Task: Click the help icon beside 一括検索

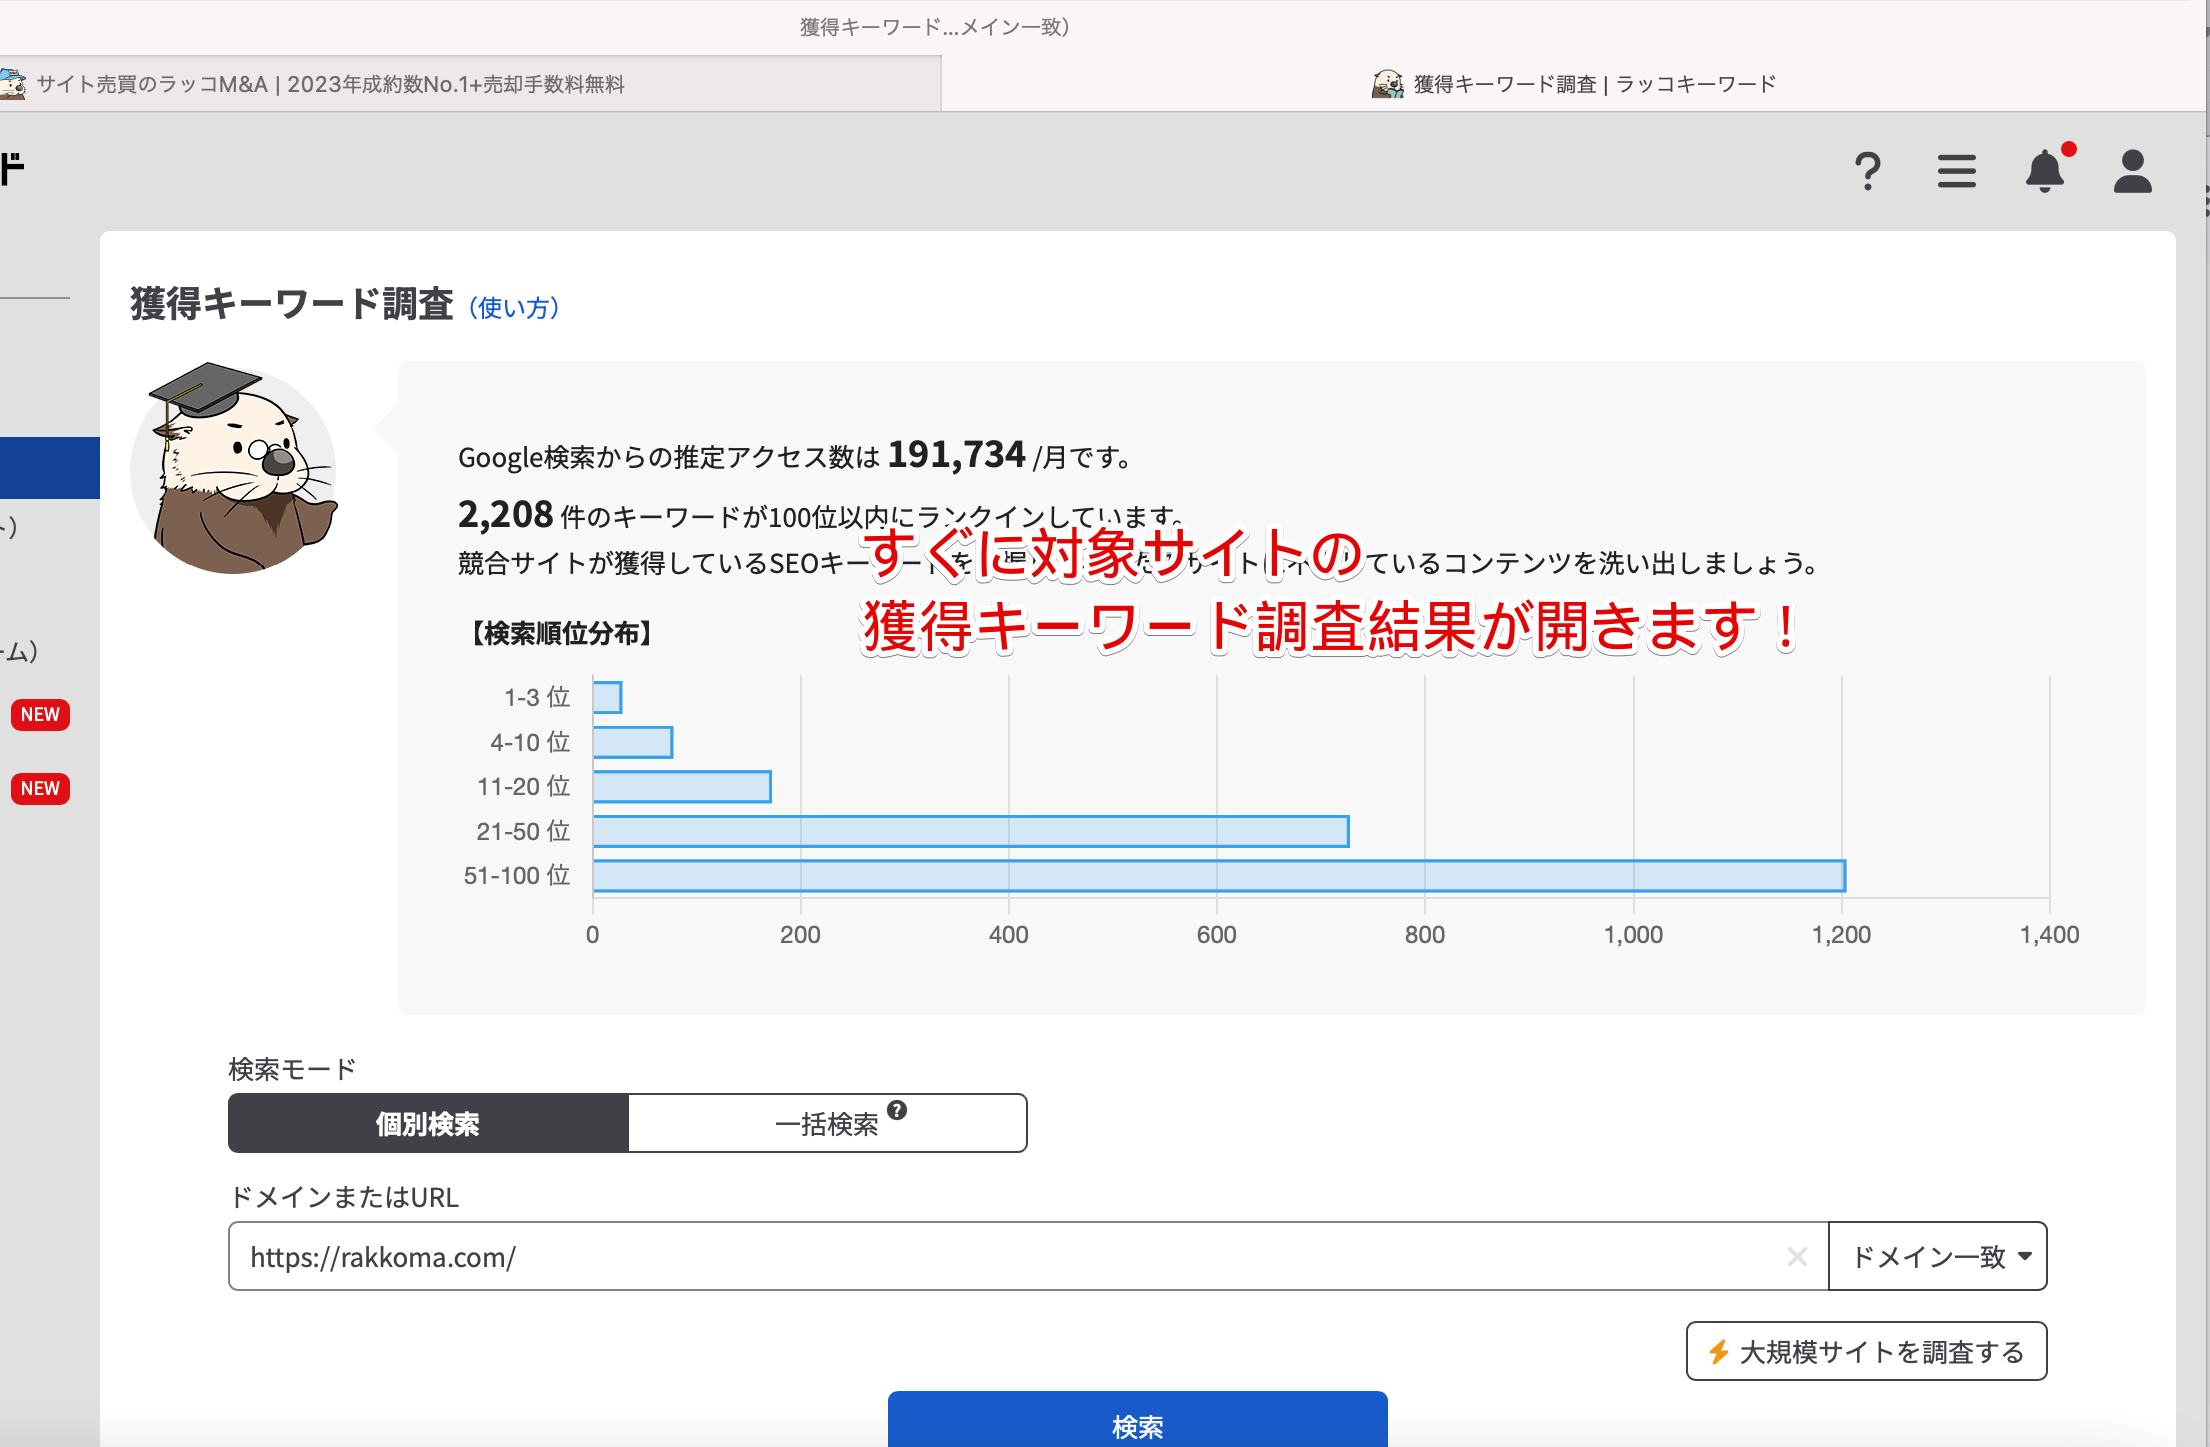Action: (x=897, y=1110)
